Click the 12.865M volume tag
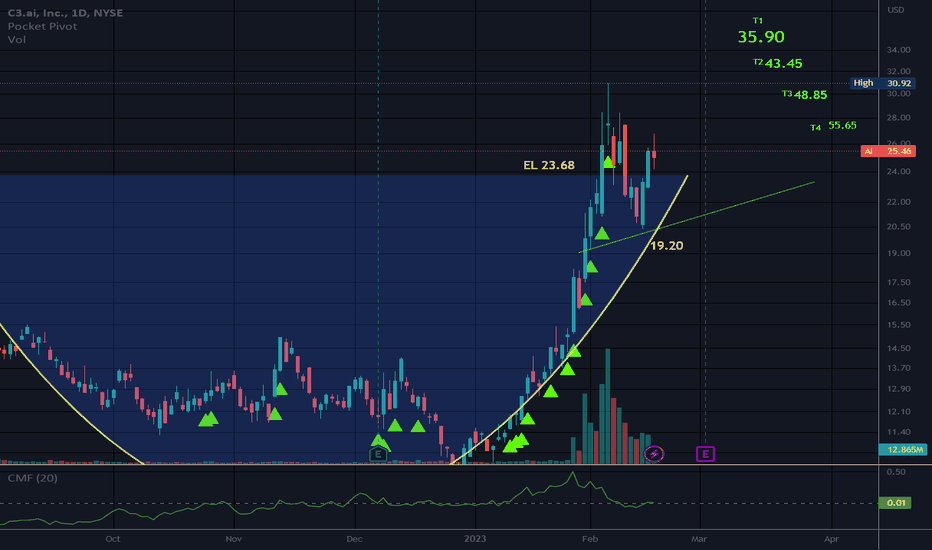Image resolution: width=932 pixels, height=550 pixels. [x=903, y=450]
